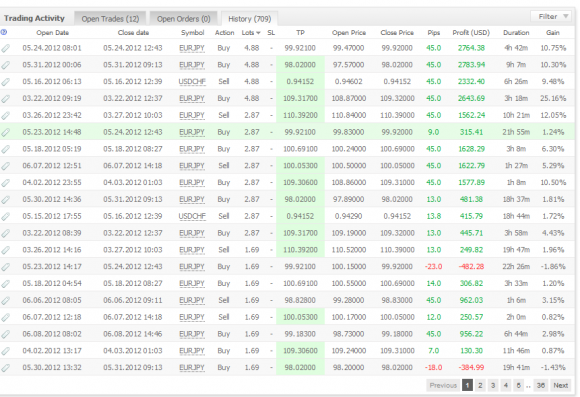Jump to last page 36
Viewport: 580px width, 397px height.
540,386
